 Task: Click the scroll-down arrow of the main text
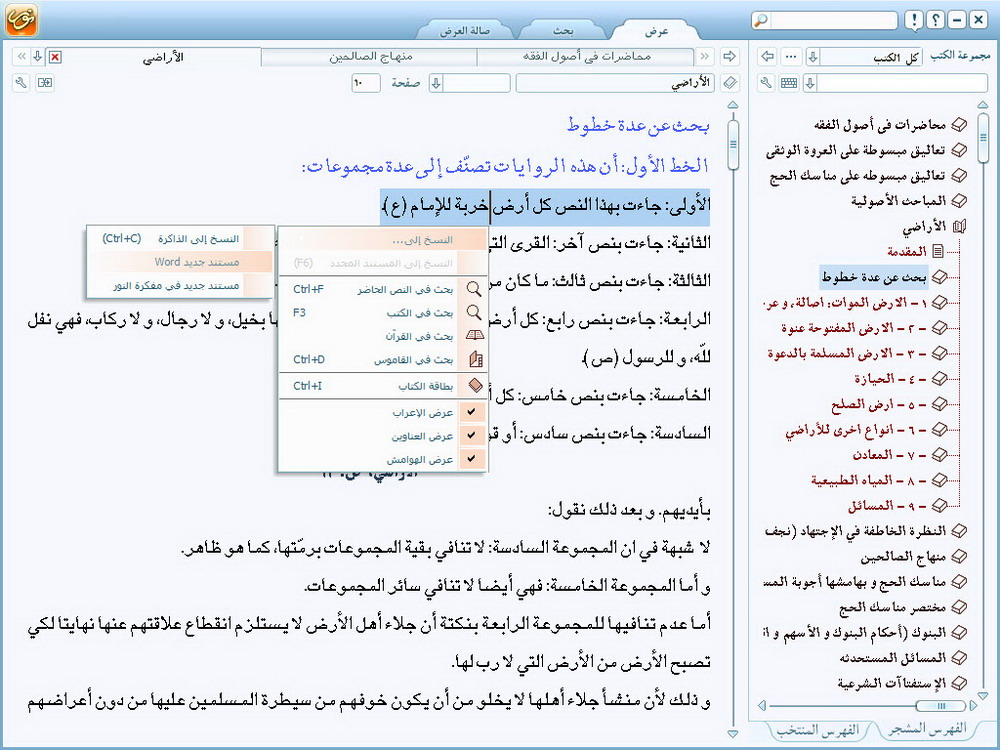(733, 733)
